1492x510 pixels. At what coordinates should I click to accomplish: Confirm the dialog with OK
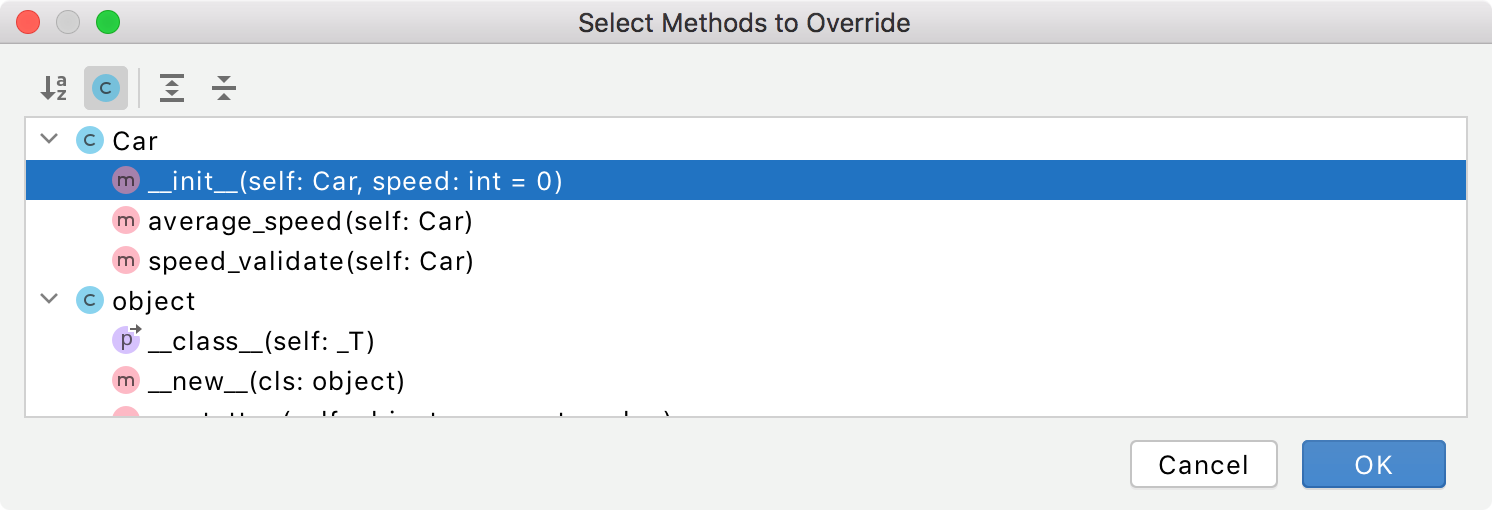[x=1374, y=465]
